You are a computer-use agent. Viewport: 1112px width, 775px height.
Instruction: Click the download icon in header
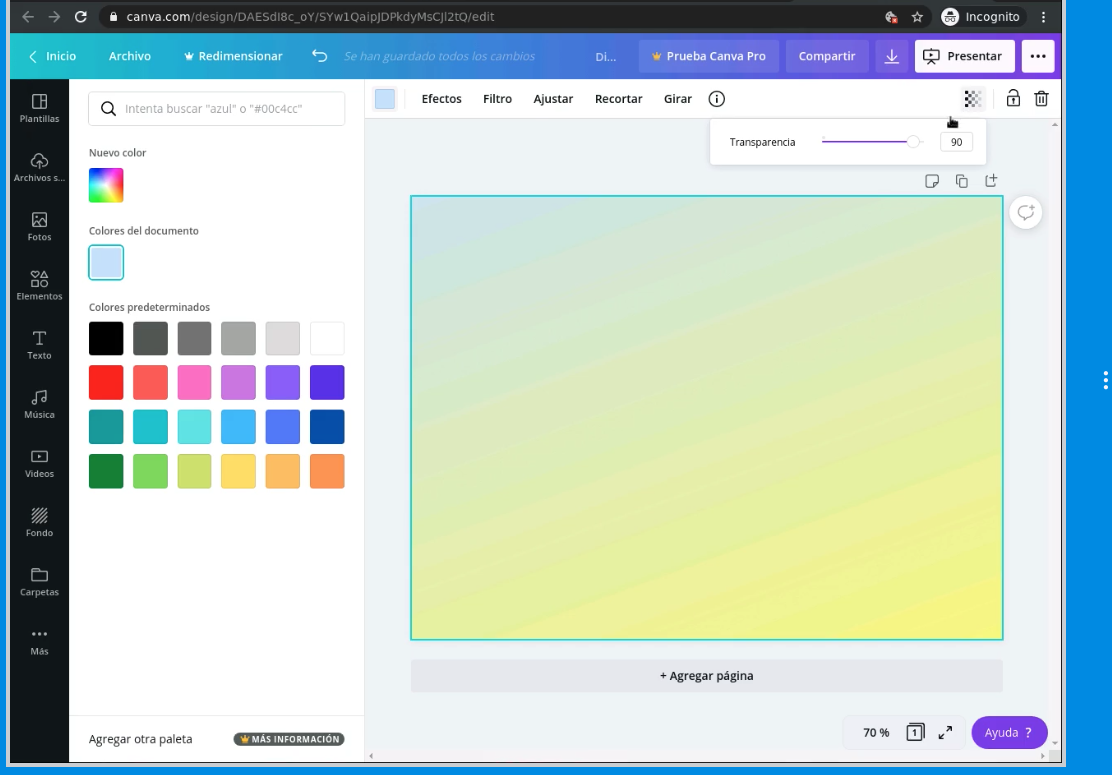coord(891,56)
